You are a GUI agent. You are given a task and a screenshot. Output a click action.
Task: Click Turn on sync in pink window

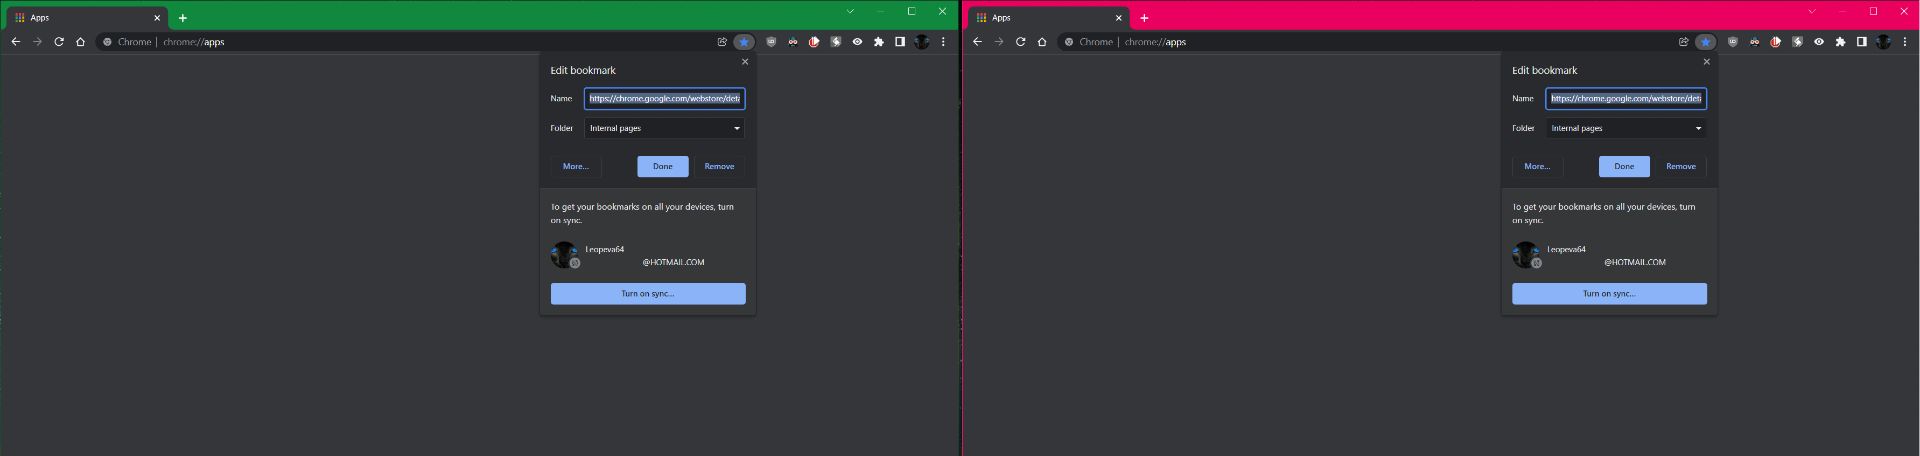(x=1610, y=294)
